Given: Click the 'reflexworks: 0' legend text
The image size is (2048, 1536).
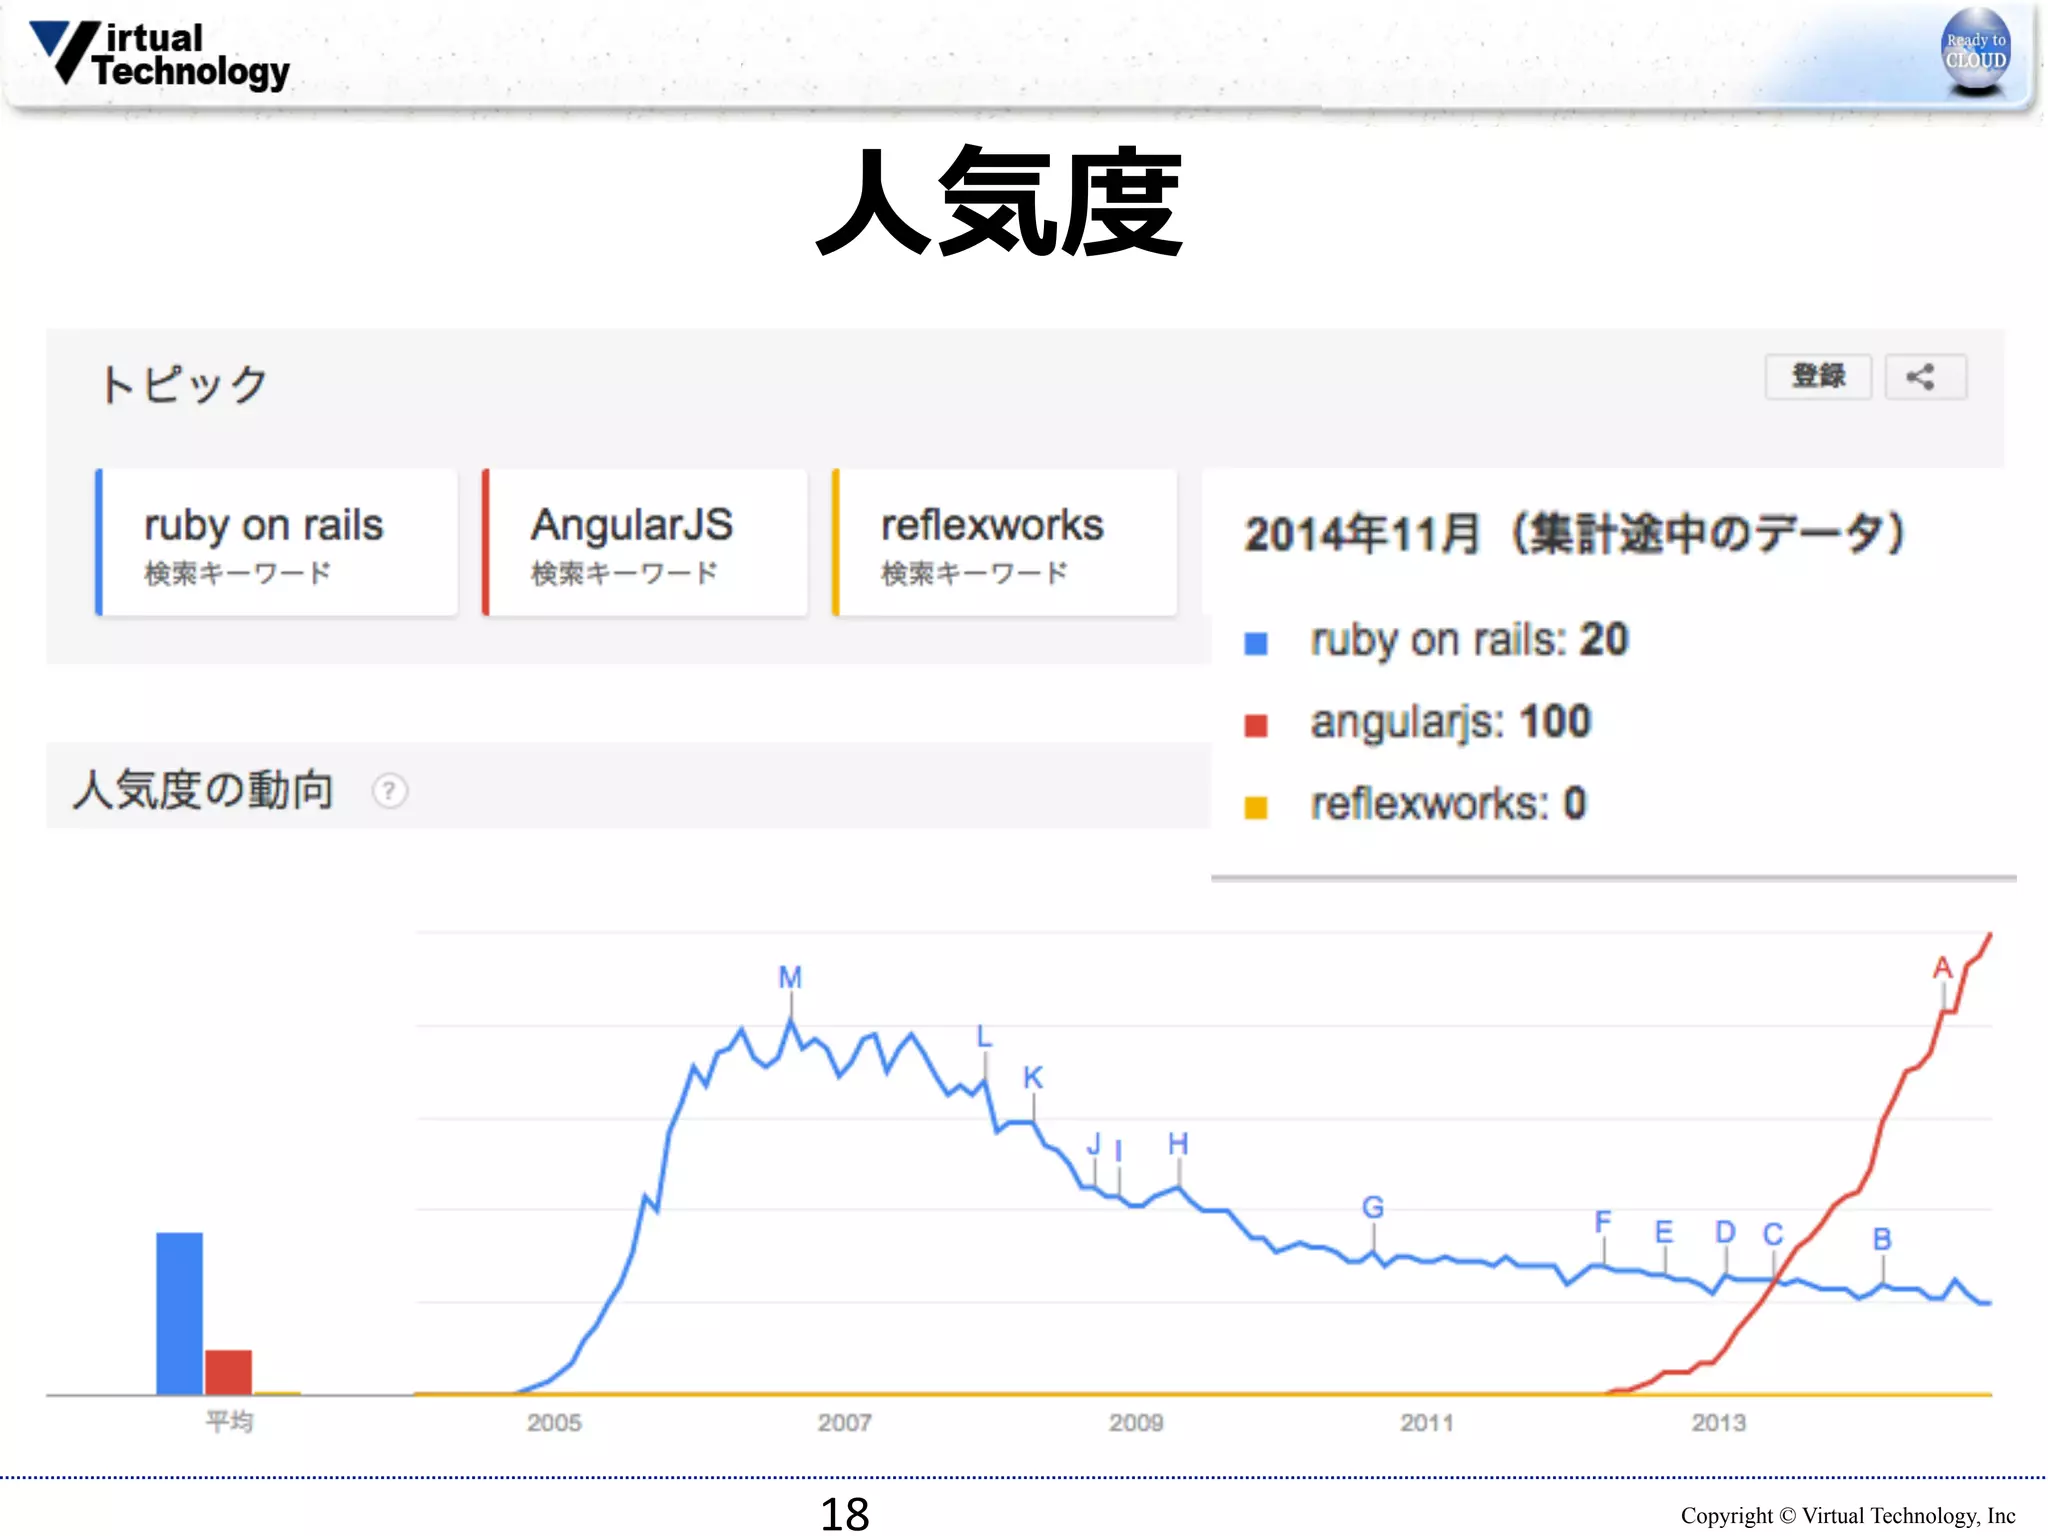Looking at the screenshot, I should 1449,804.
